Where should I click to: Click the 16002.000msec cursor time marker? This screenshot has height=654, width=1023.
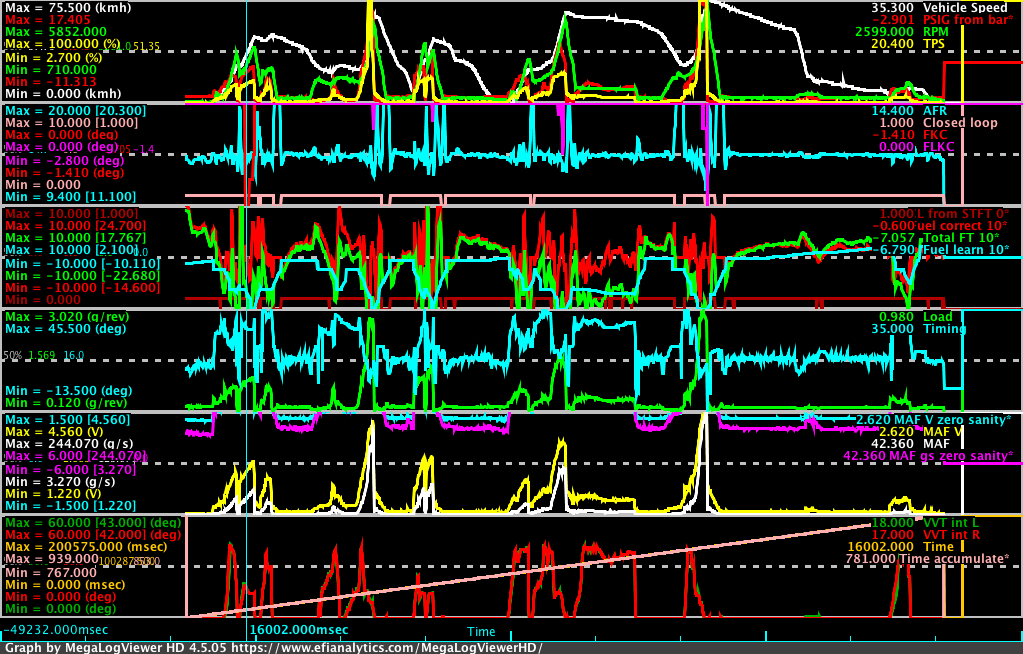298,630
